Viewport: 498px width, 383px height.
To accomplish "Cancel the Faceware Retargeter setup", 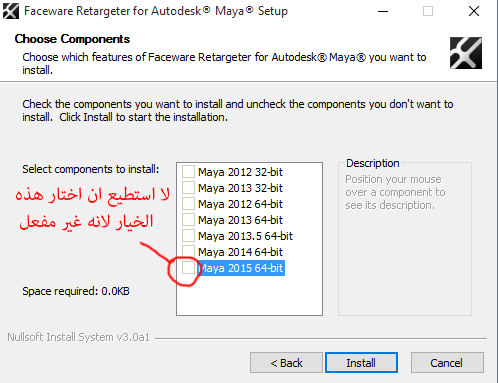I will point(447,363).
